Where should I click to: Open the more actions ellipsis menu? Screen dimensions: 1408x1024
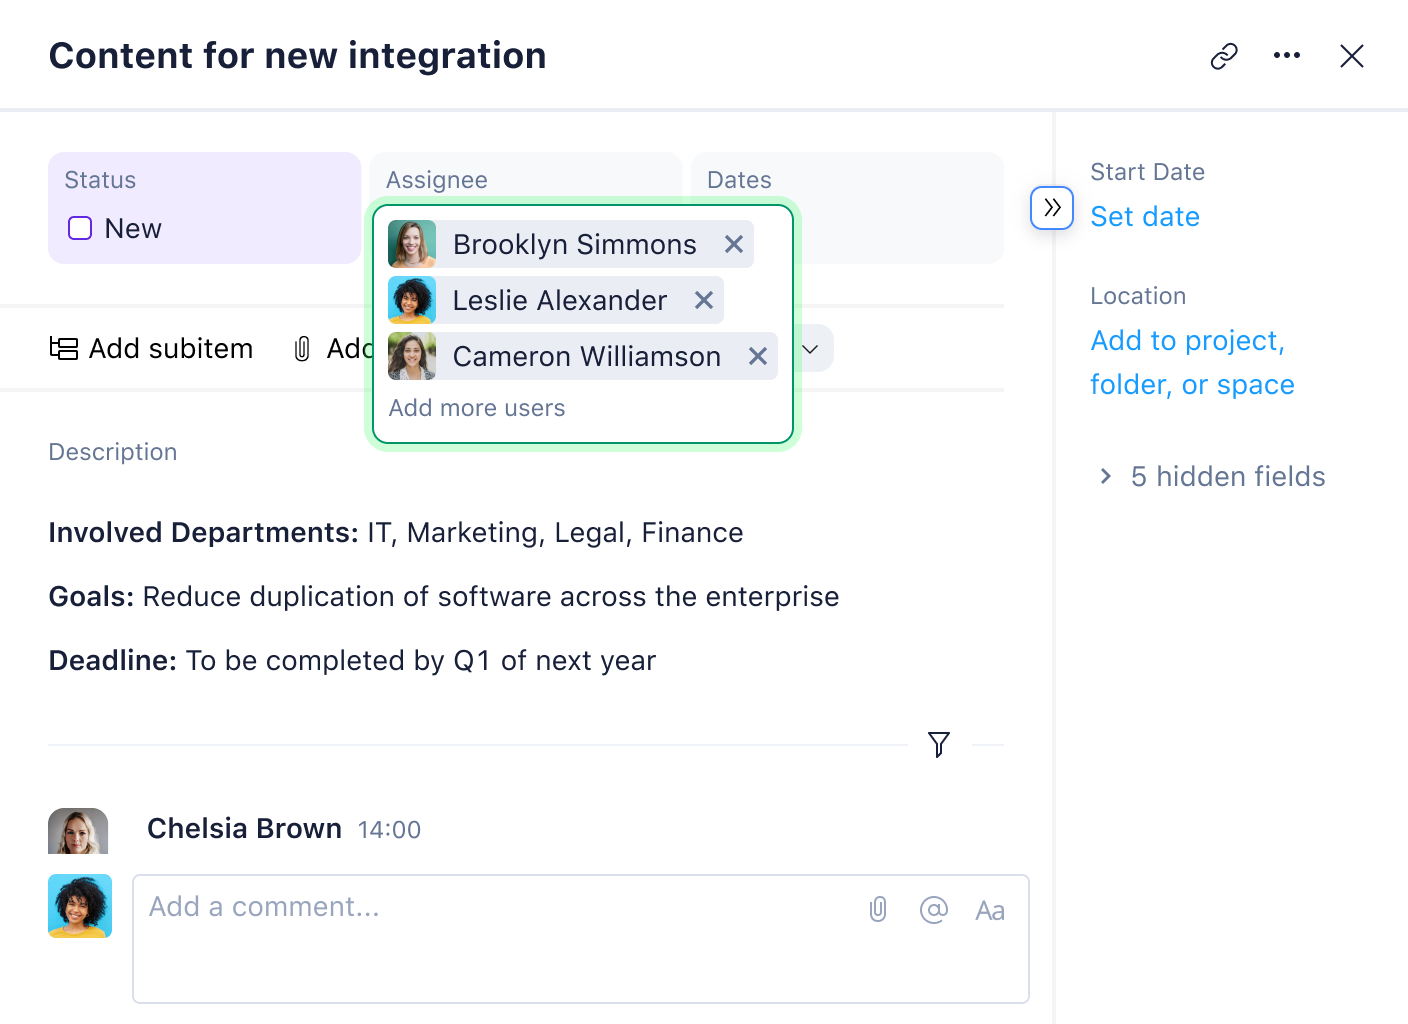tap(1287, 56)
